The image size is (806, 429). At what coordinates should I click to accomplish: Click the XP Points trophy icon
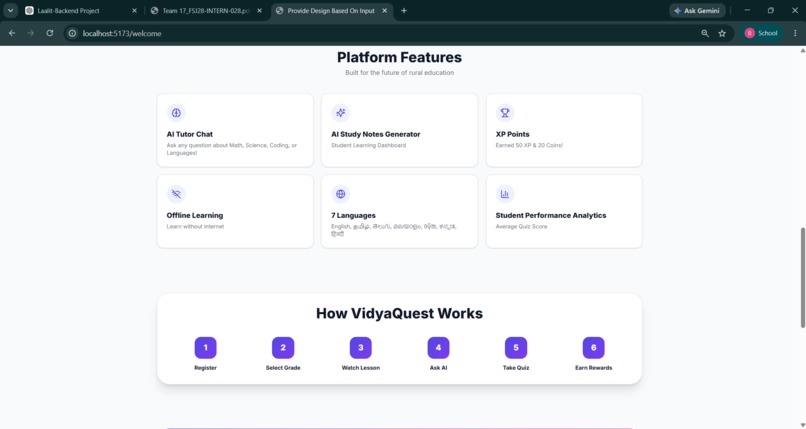[x=505, y=113]
